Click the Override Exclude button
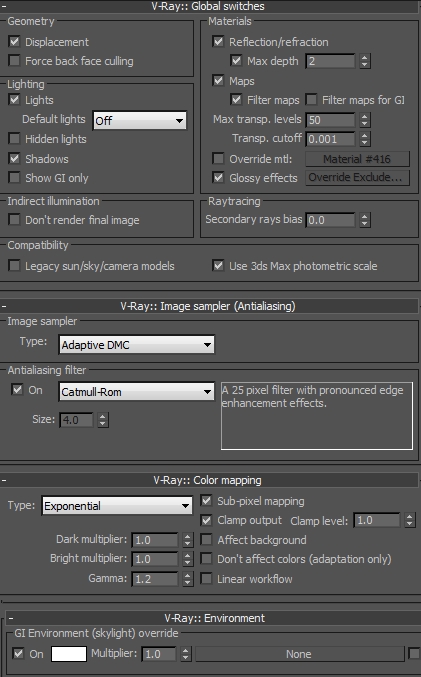Viewport: 421px width, 677px height. click(x=358, y=177)
